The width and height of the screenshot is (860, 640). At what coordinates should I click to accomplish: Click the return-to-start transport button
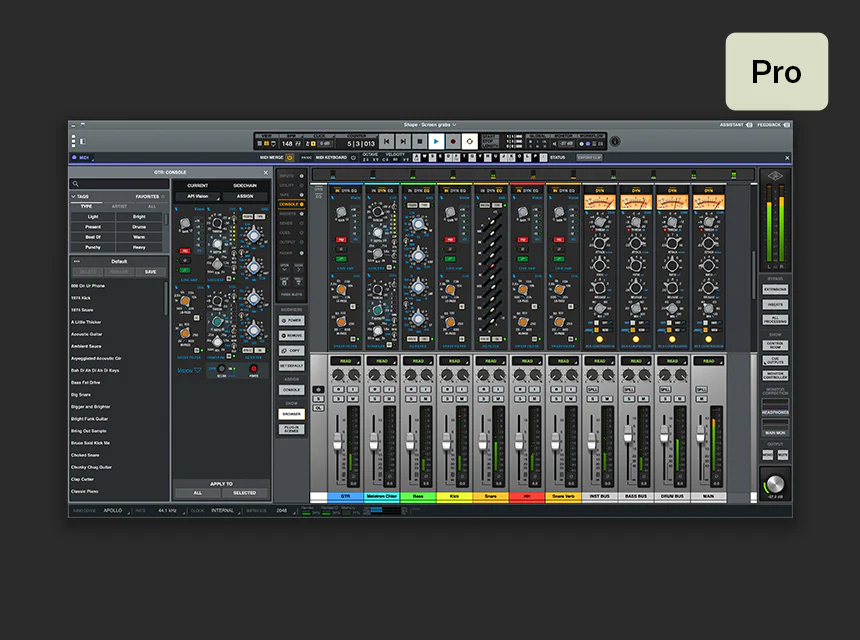(x=387, y=141)
